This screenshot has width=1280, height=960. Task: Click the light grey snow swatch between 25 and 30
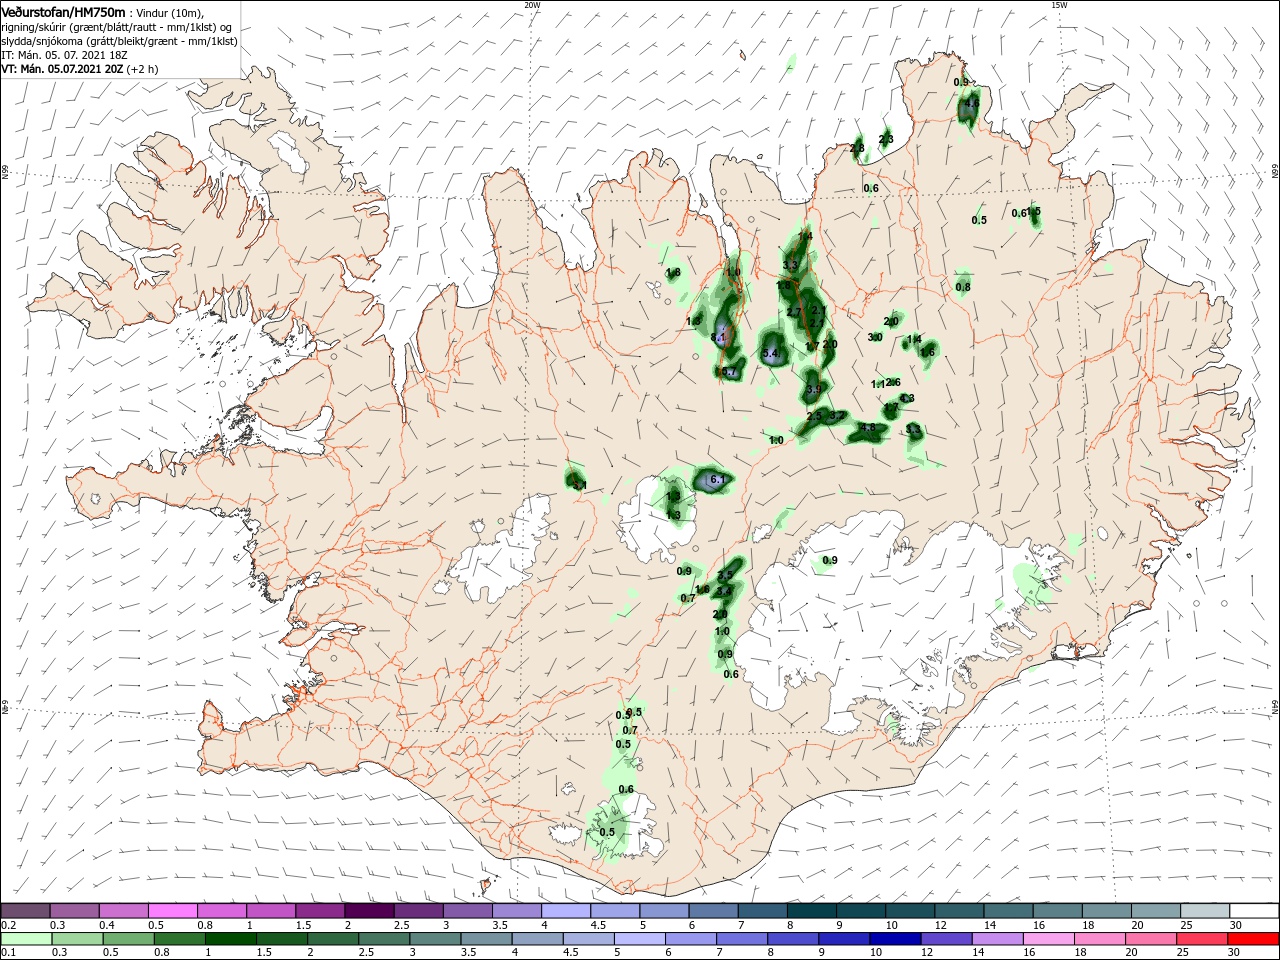point(1205,911)
